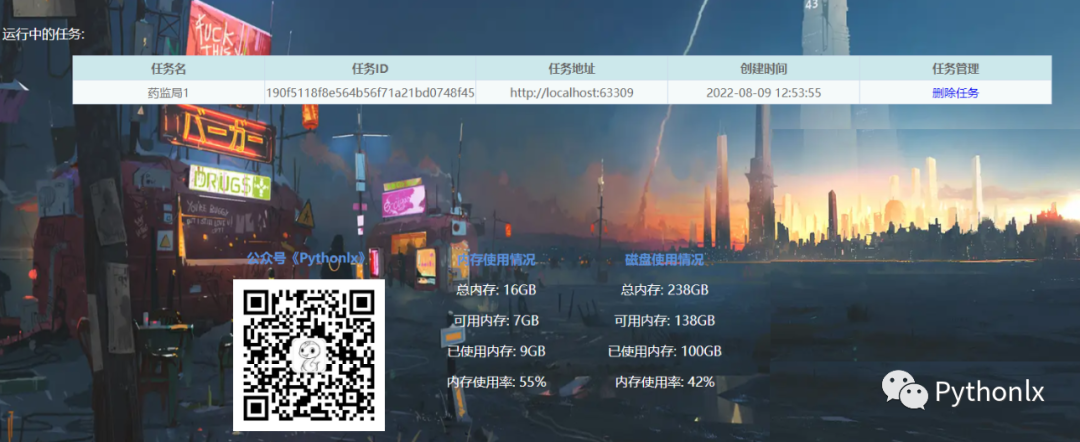The height and width of the screenshot is (442, 1080).
Task: Click the 运行中的任务 heading
Action: point(43,34)
